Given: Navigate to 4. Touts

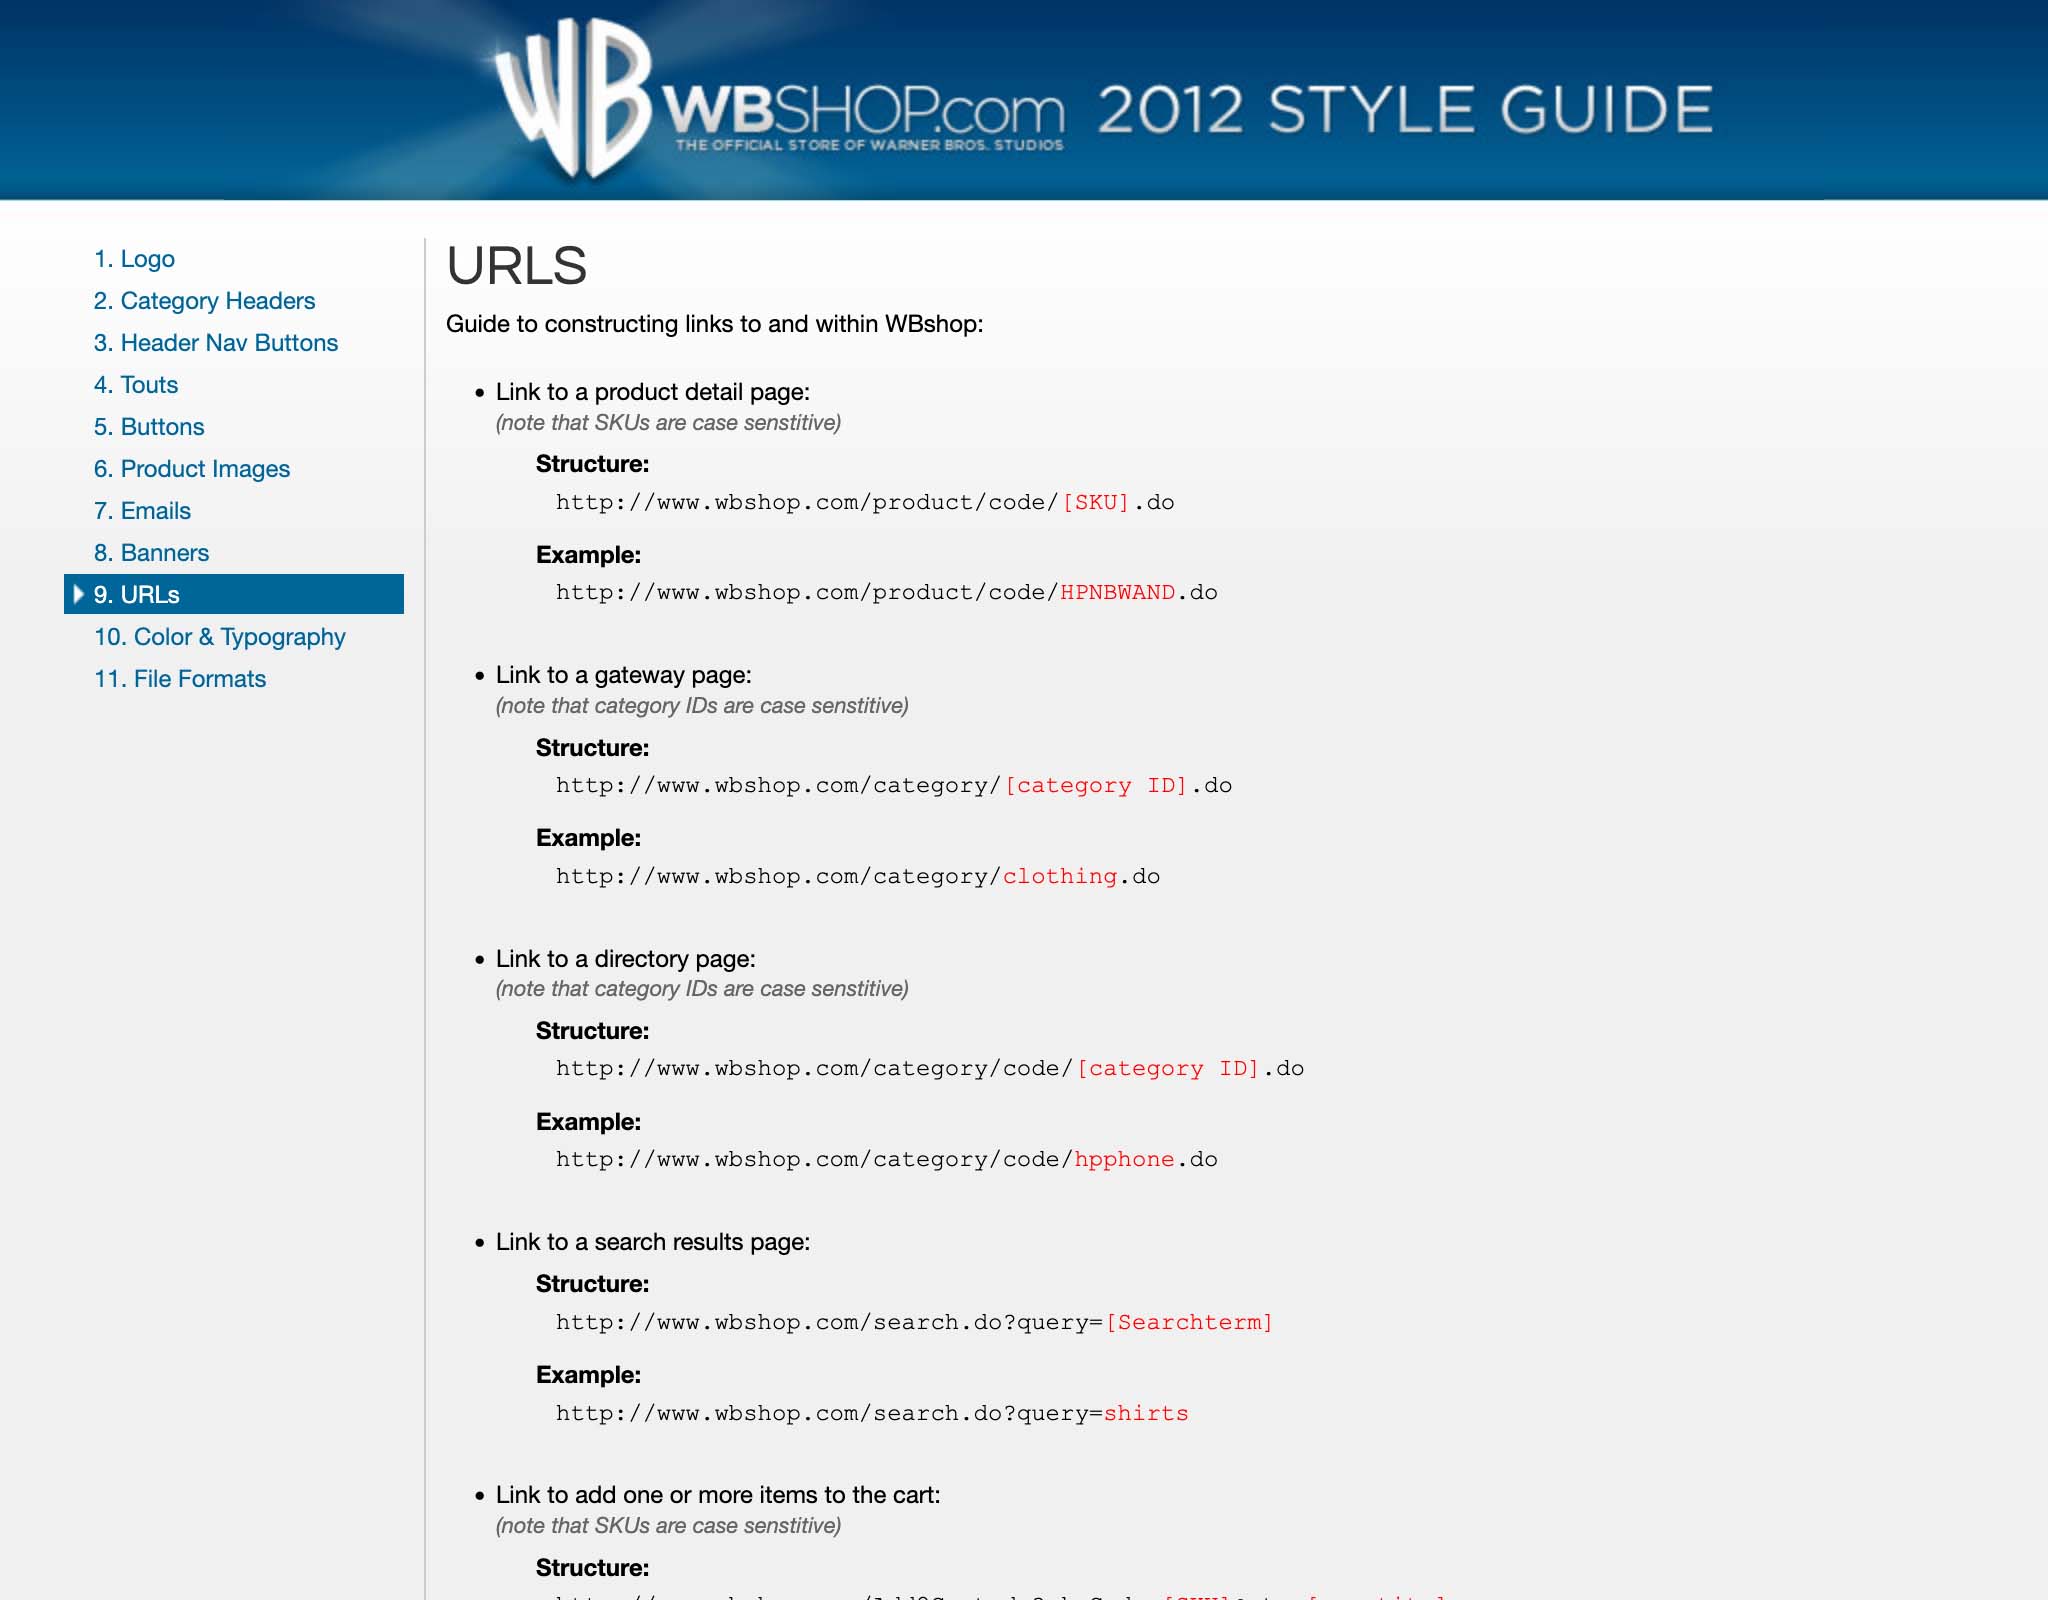Looking at the screenshot, I should (x=136, y=385).
